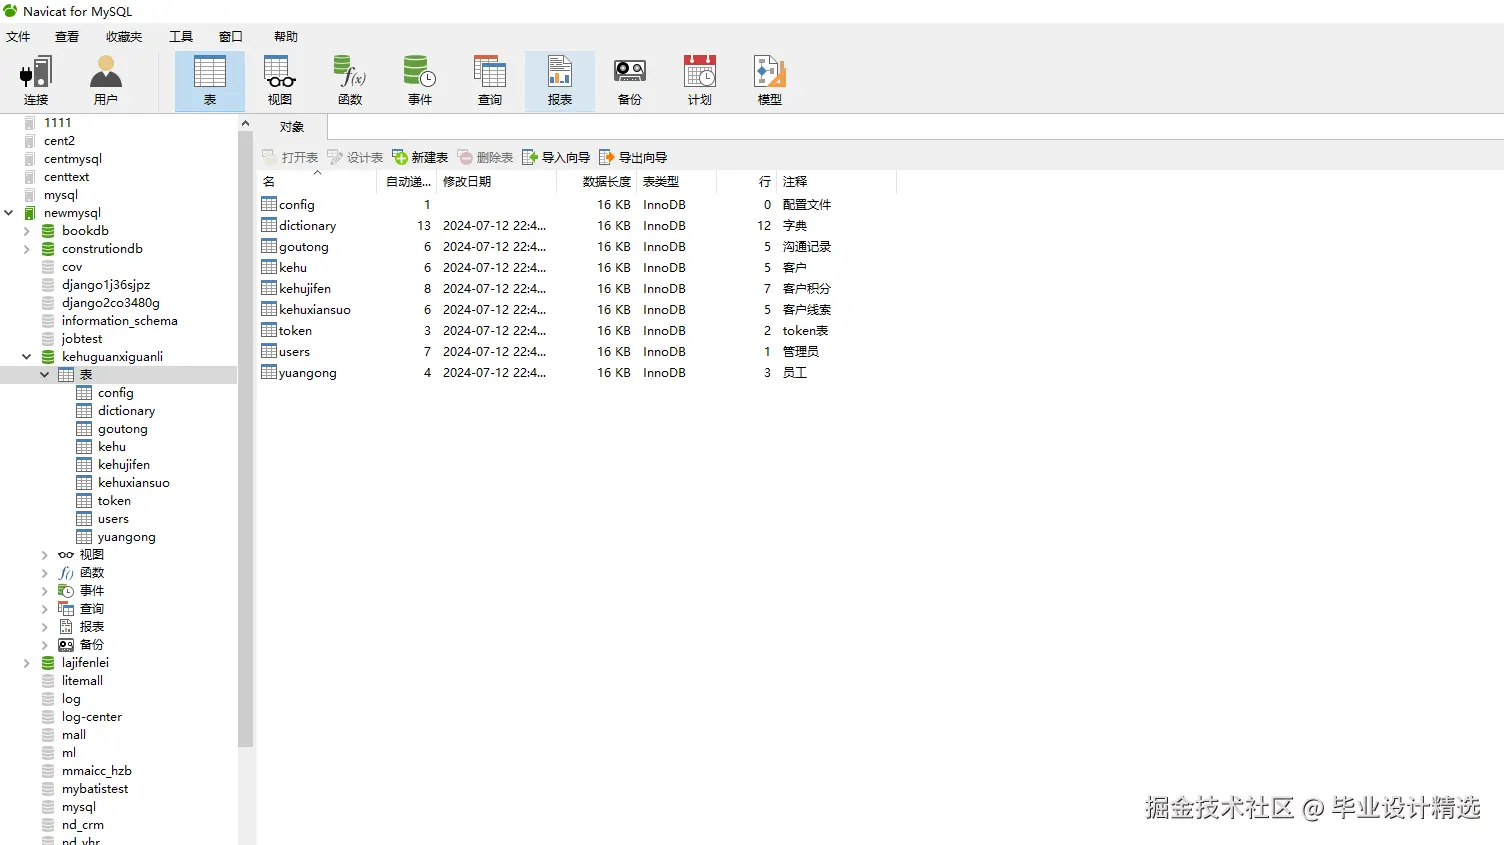Image resolution: width=1504 pixels, height=845 pixels.
Task: Select kehu table in the sidebar tree
Action: [111, 447]
